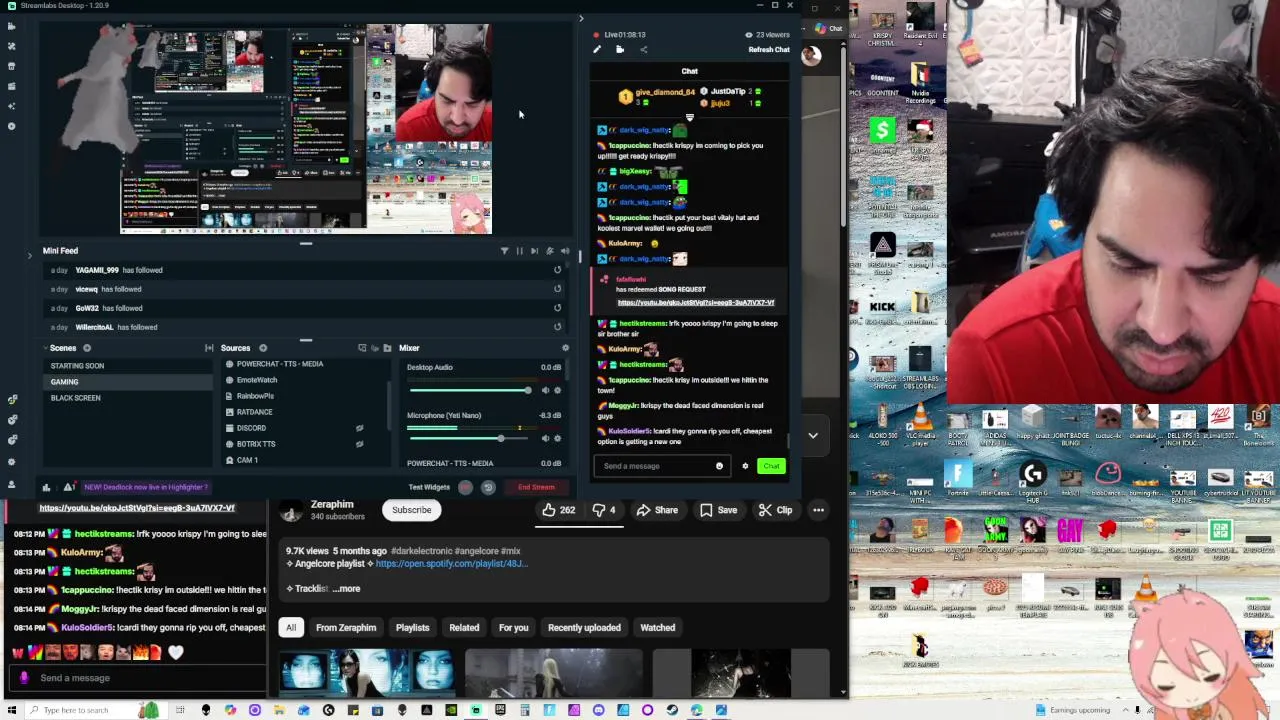Select the POWERCHAT - TTS - MEDIA source

click(x=280, y=364)
